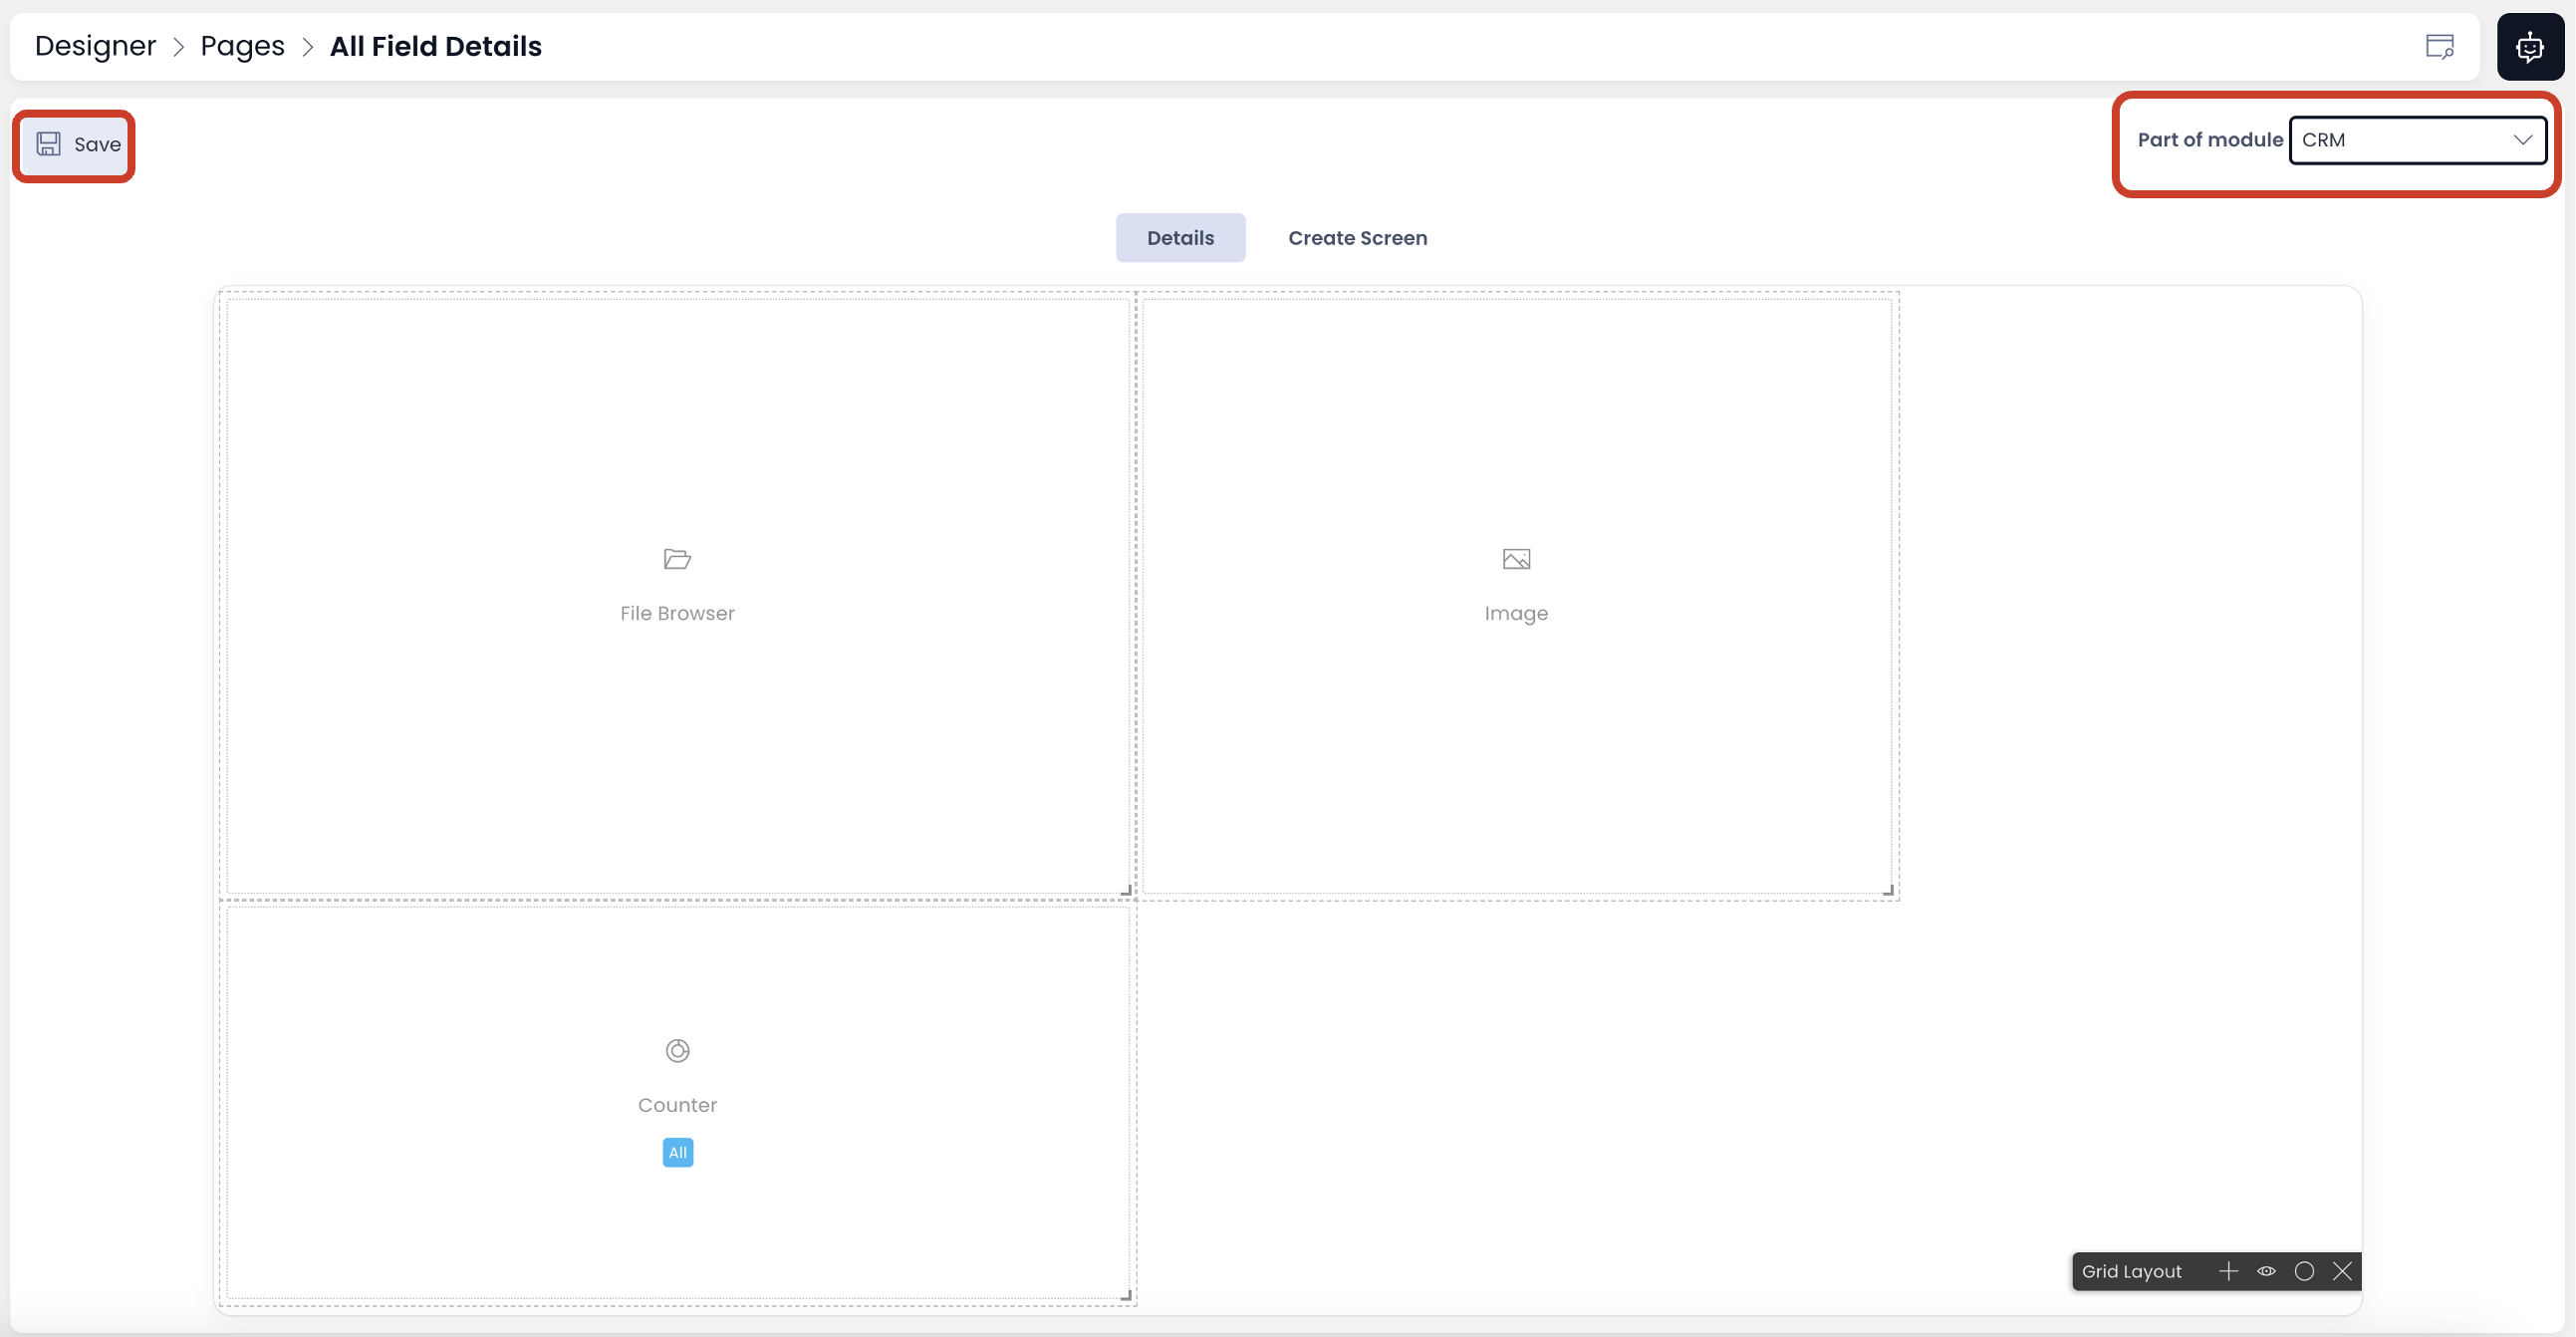Toggle Grid Layout visibility eye icon
Screen dimensions: 2576x1337
[x=2266, y=1271]
